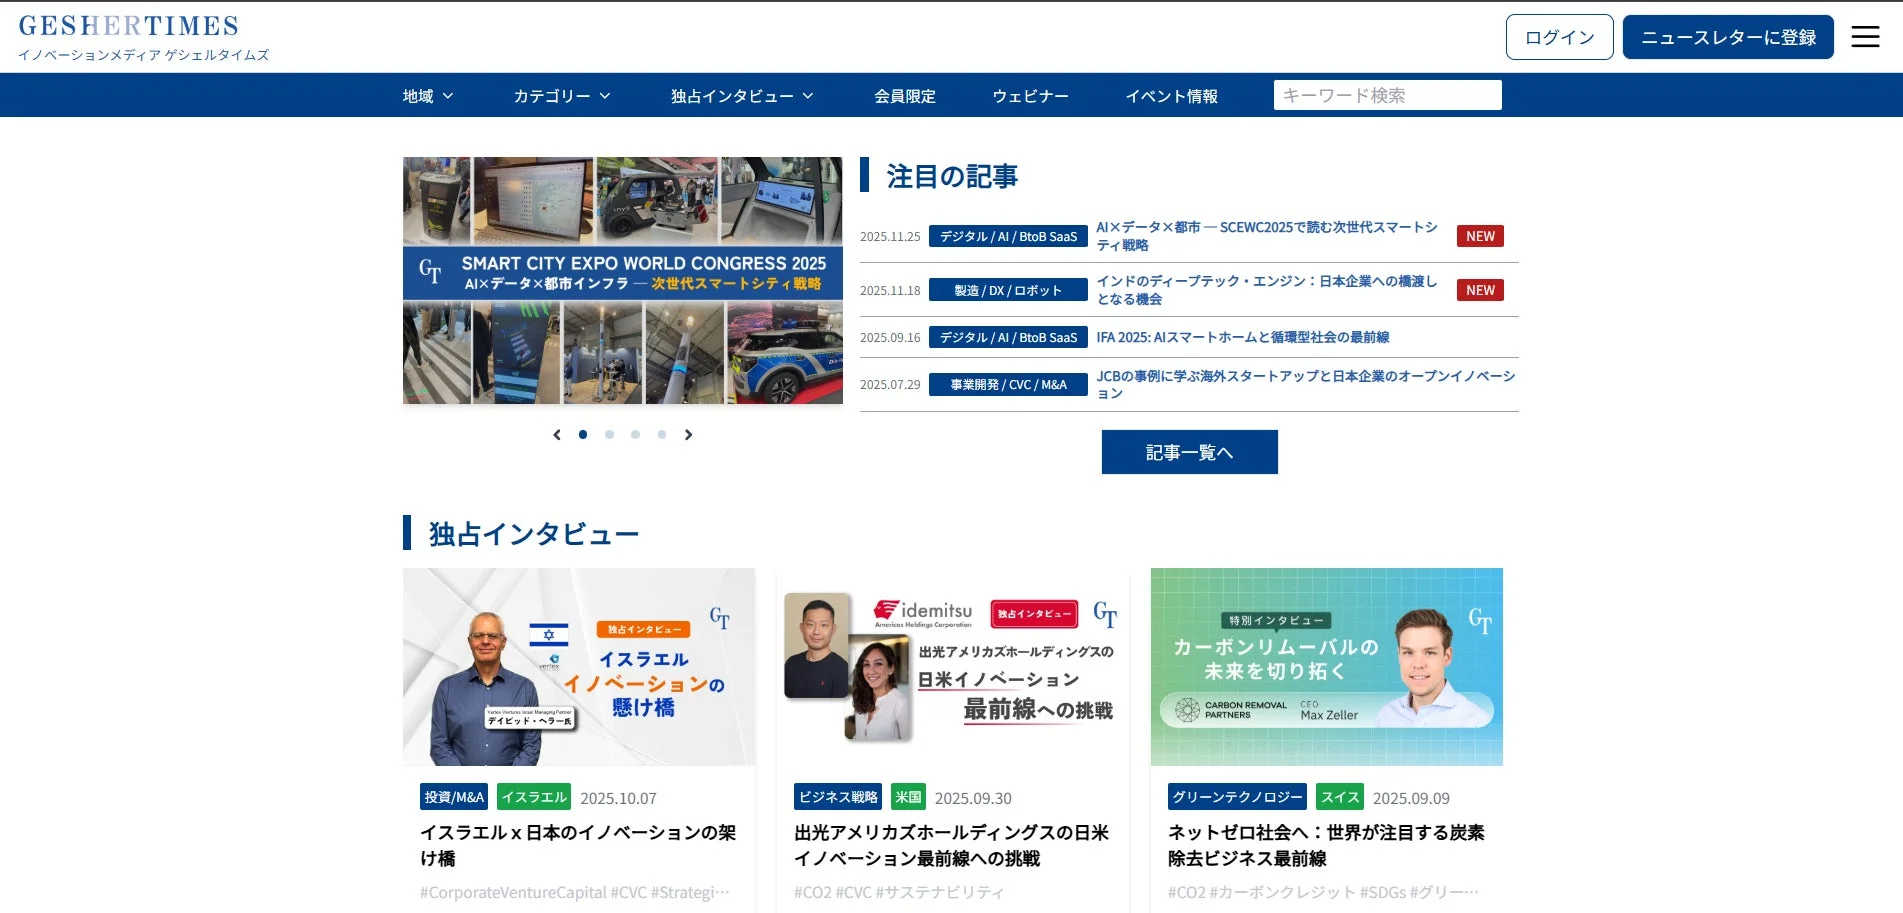This screenshot has width=1903, height=913.
Task: Open the 会員限定 menu item
Action: pos(903,95)
